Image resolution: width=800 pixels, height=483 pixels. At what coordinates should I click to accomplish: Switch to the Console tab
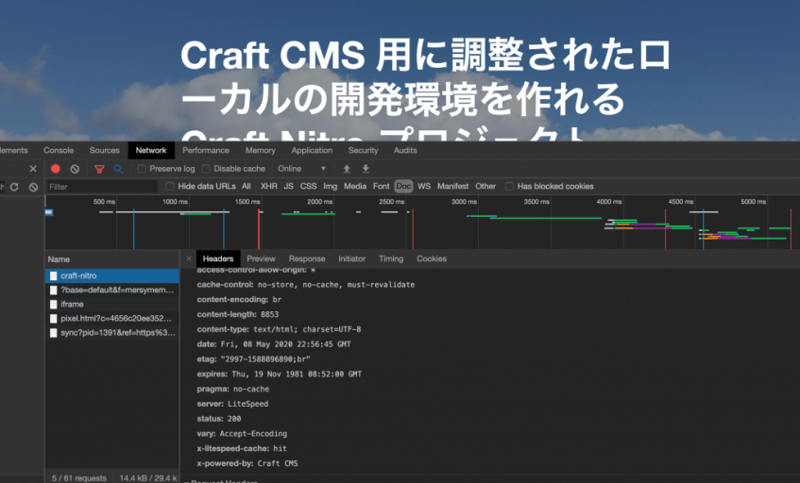58,150
